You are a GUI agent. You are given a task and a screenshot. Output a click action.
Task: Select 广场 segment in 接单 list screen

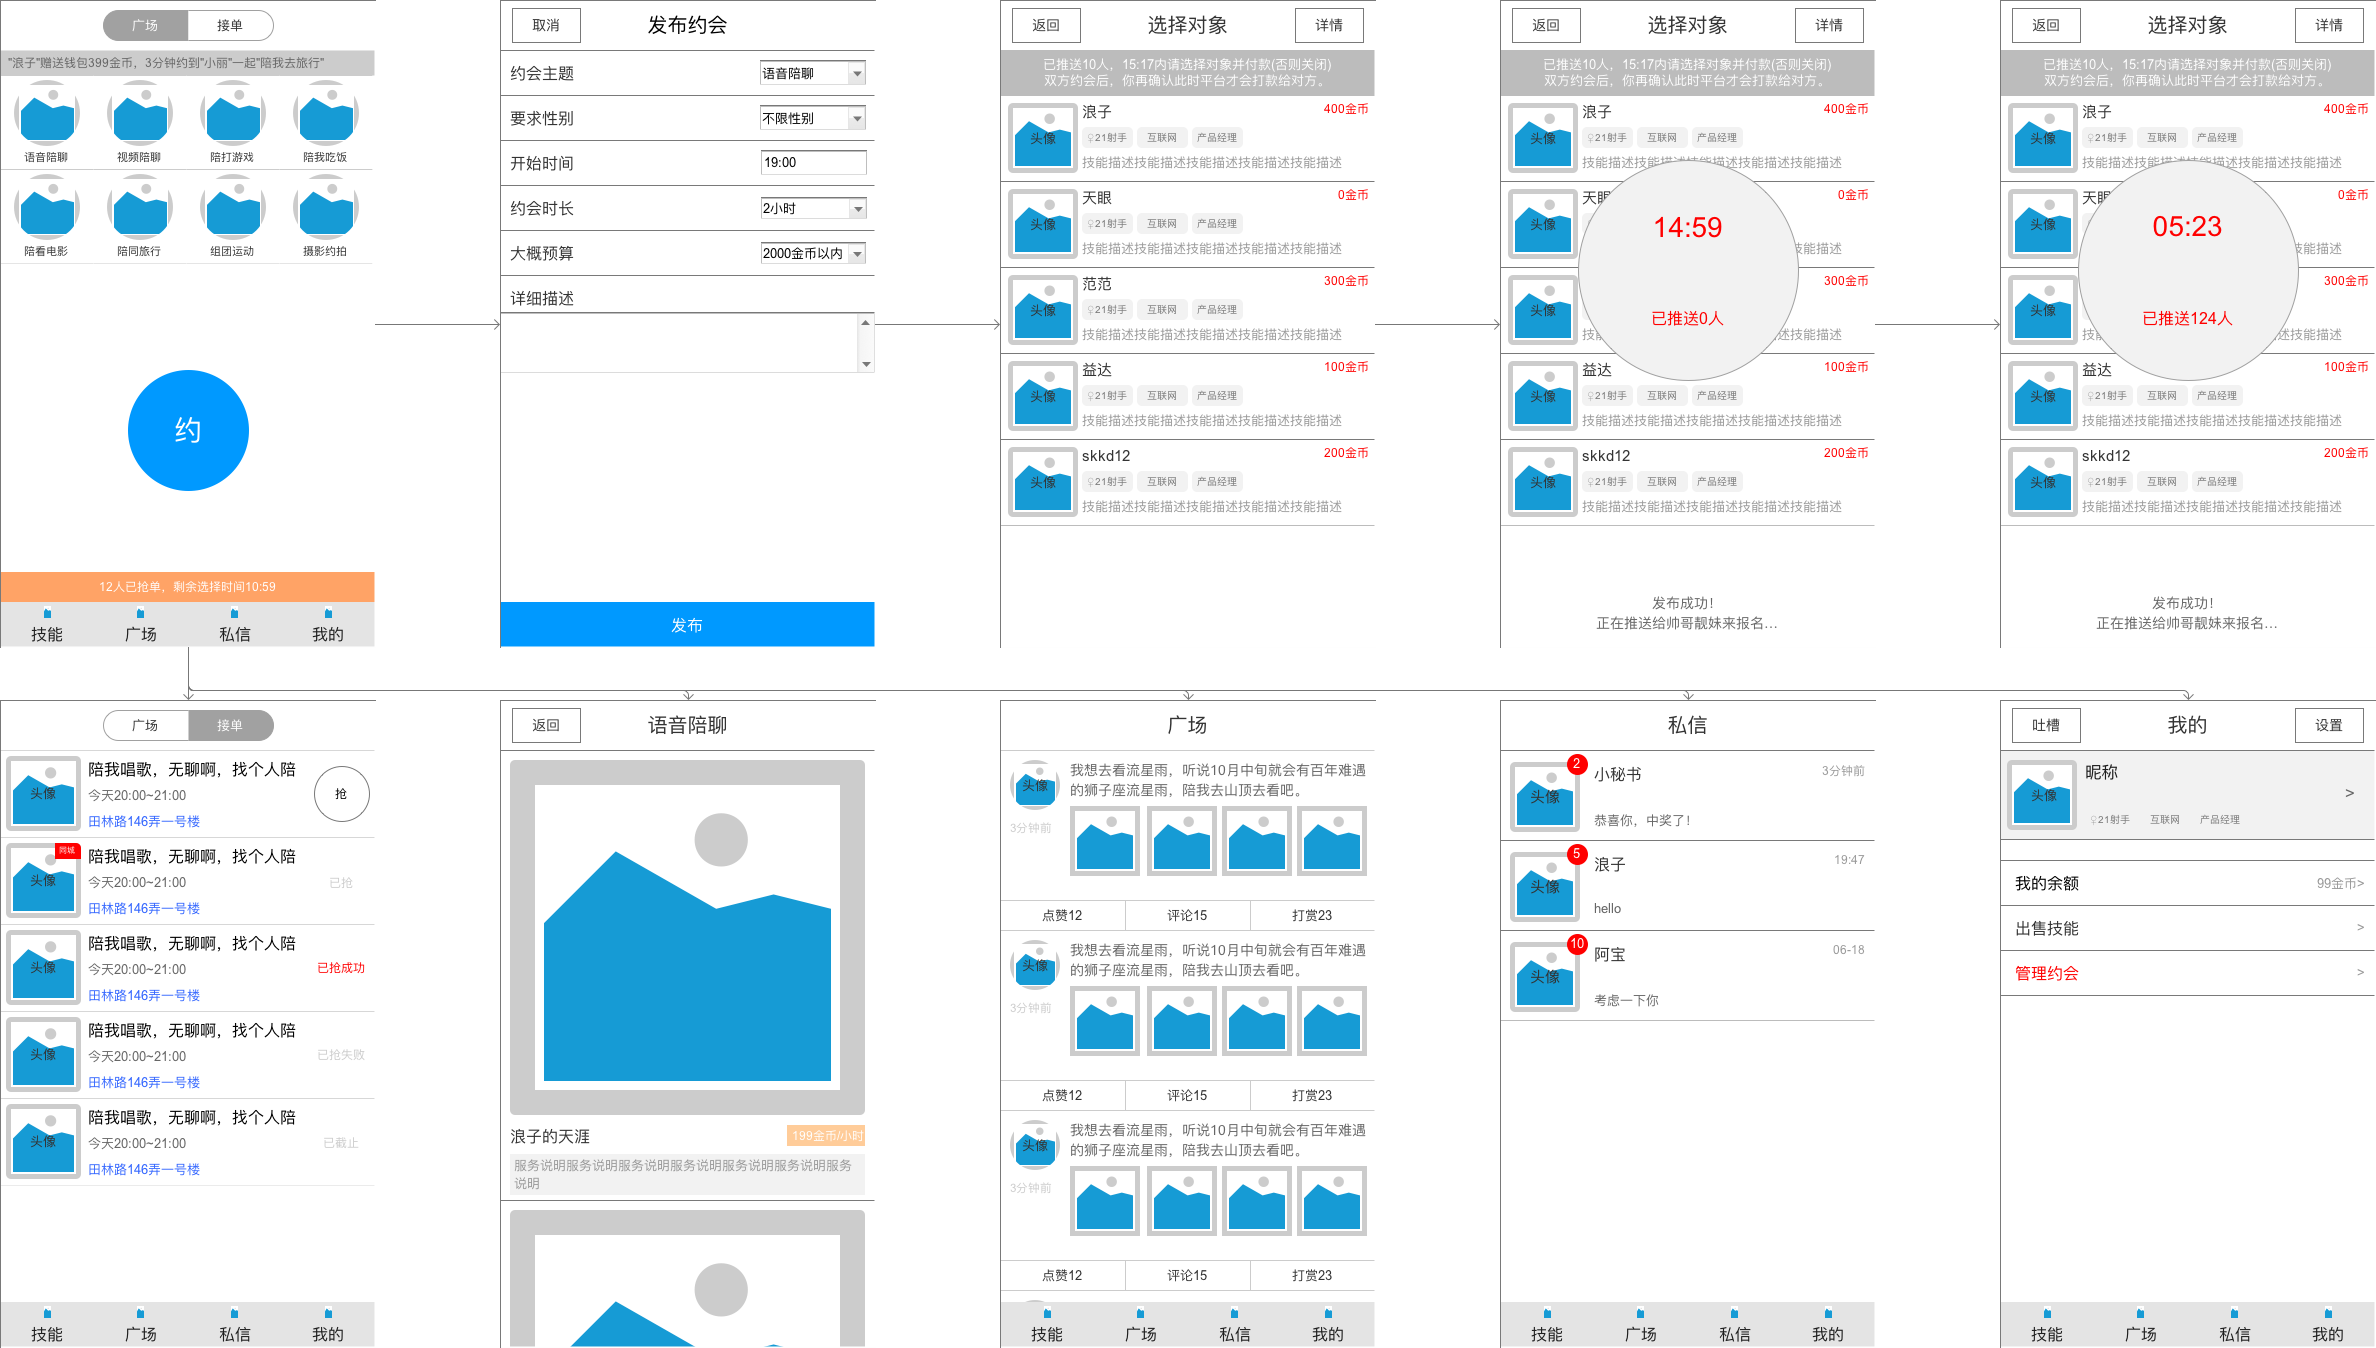tap(145, 725)
